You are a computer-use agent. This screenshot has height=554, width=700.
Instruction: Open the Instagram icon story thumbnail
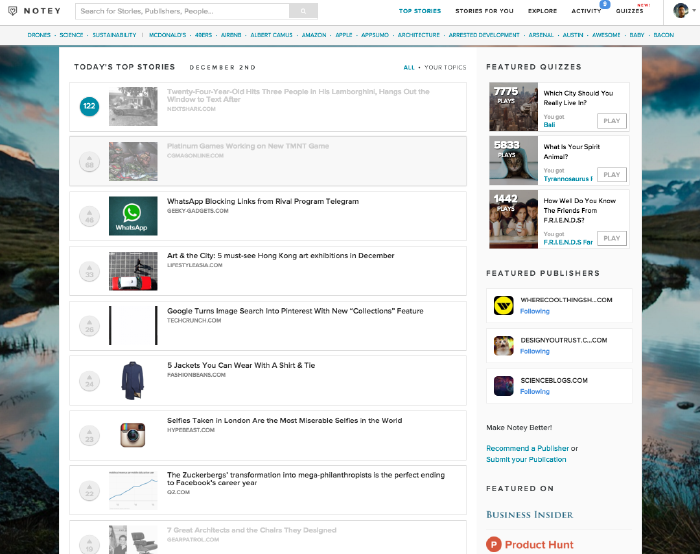pyautogui.click(x=133, y=435)
